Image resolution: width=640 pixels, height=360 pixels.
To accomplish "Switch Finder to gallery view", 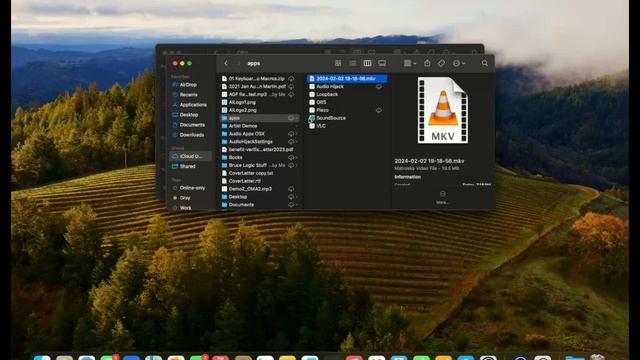I will click(x=382, y=63).
